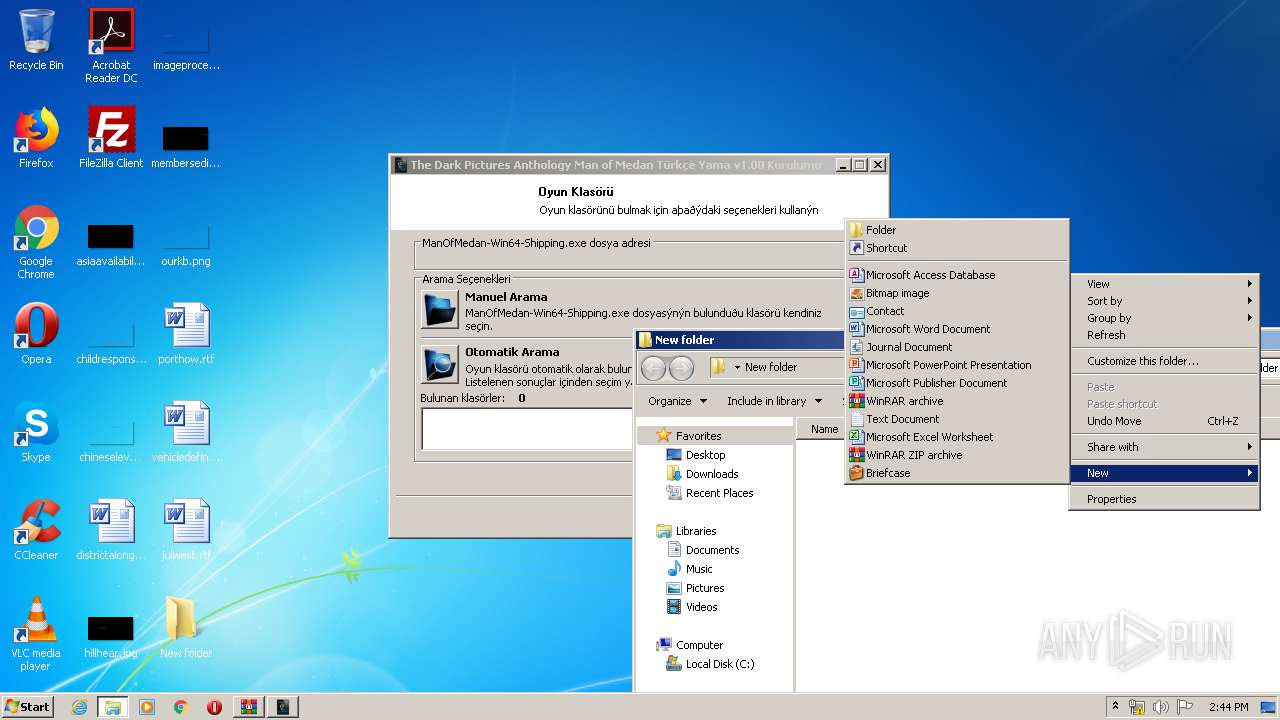The image size is (1280, 720).
Task: Click the Name column header
Action: [824, 429]
